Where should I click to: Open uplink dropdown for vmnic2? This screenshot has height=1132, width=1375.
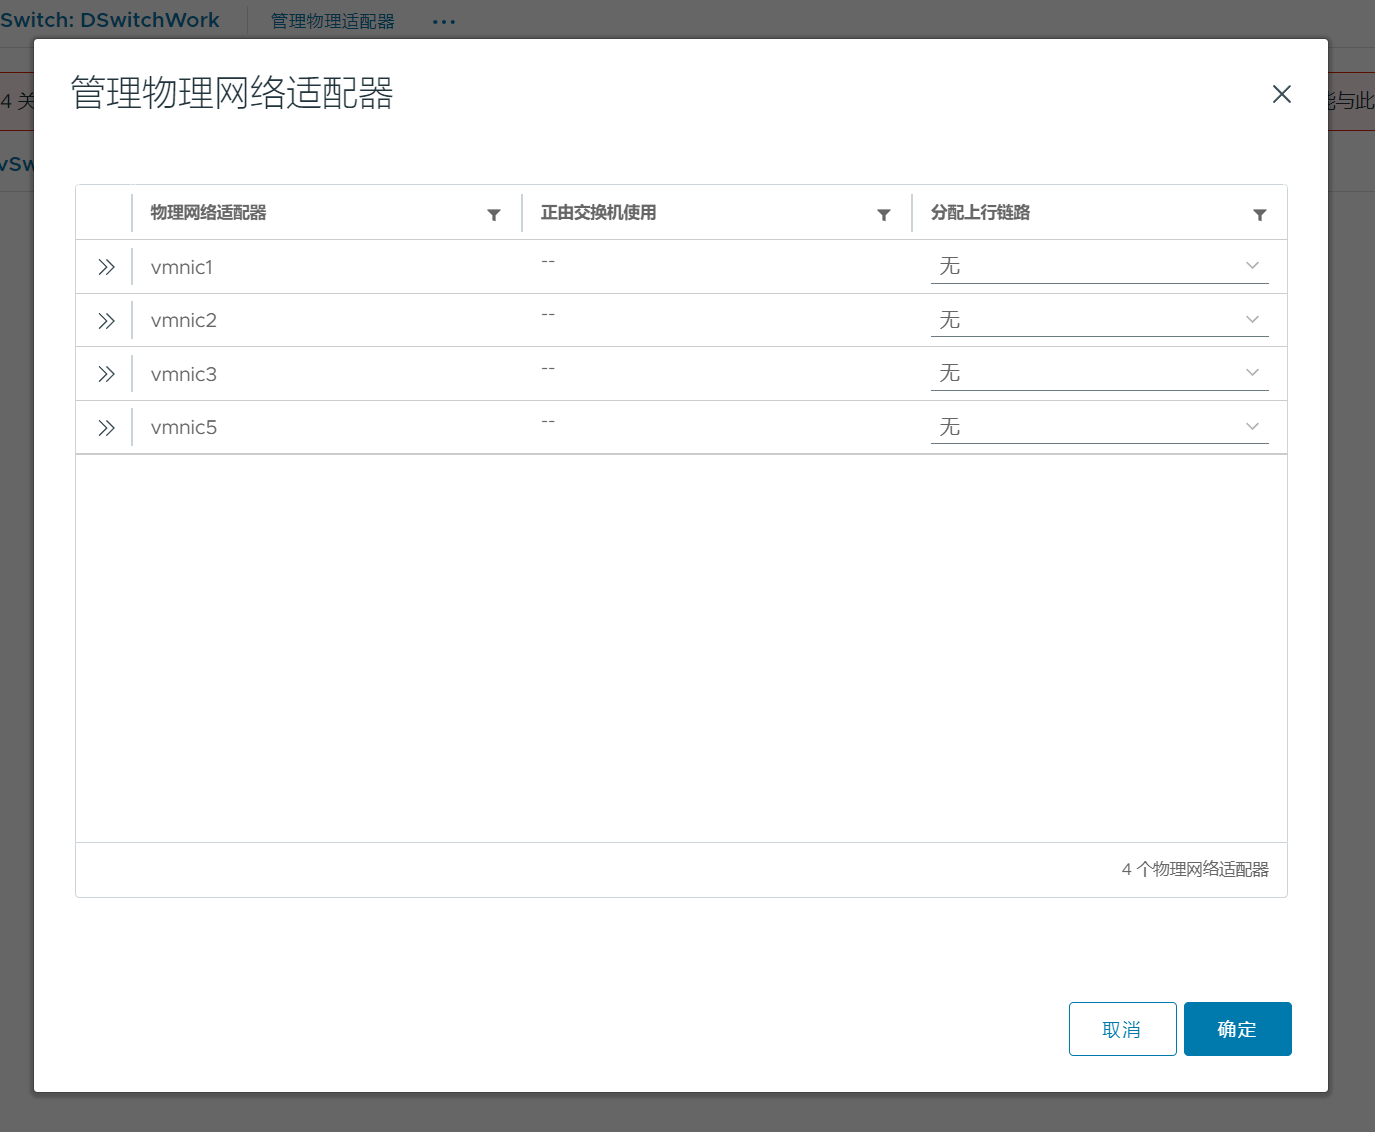(1098, 320)
